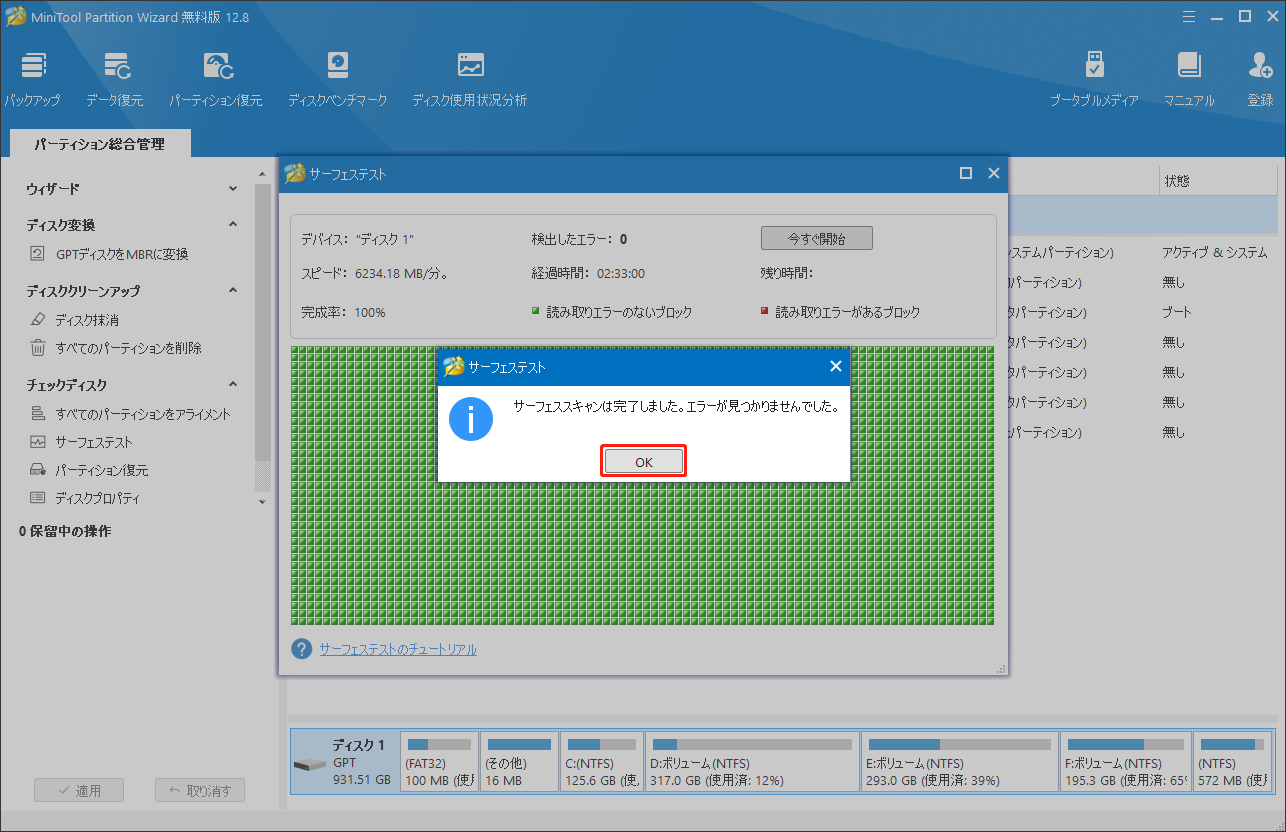
Task: Select すべてのパーティションをアライメント in sidebar
Action: click(x=130, y=414)
